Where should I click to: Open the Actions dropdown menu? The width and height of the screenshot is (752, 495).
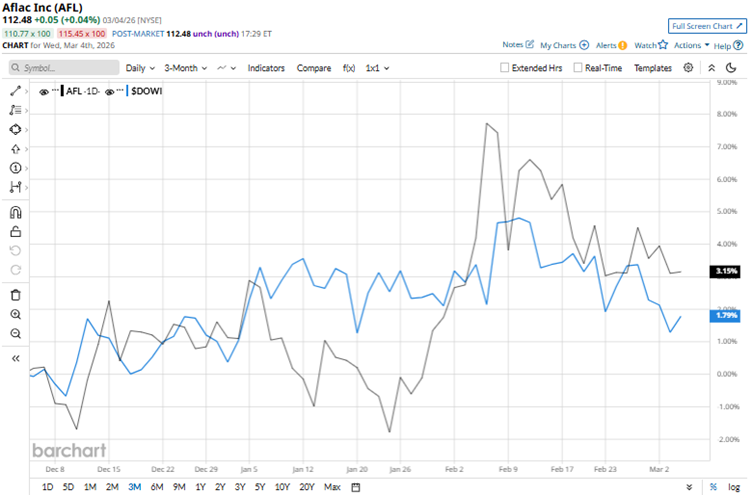point(689,45)
